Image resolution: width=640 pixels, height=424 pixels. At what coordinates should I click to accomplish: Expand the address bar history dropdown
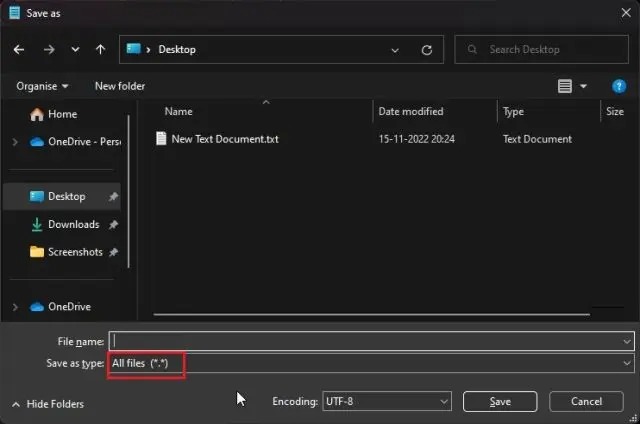(395, 51)
